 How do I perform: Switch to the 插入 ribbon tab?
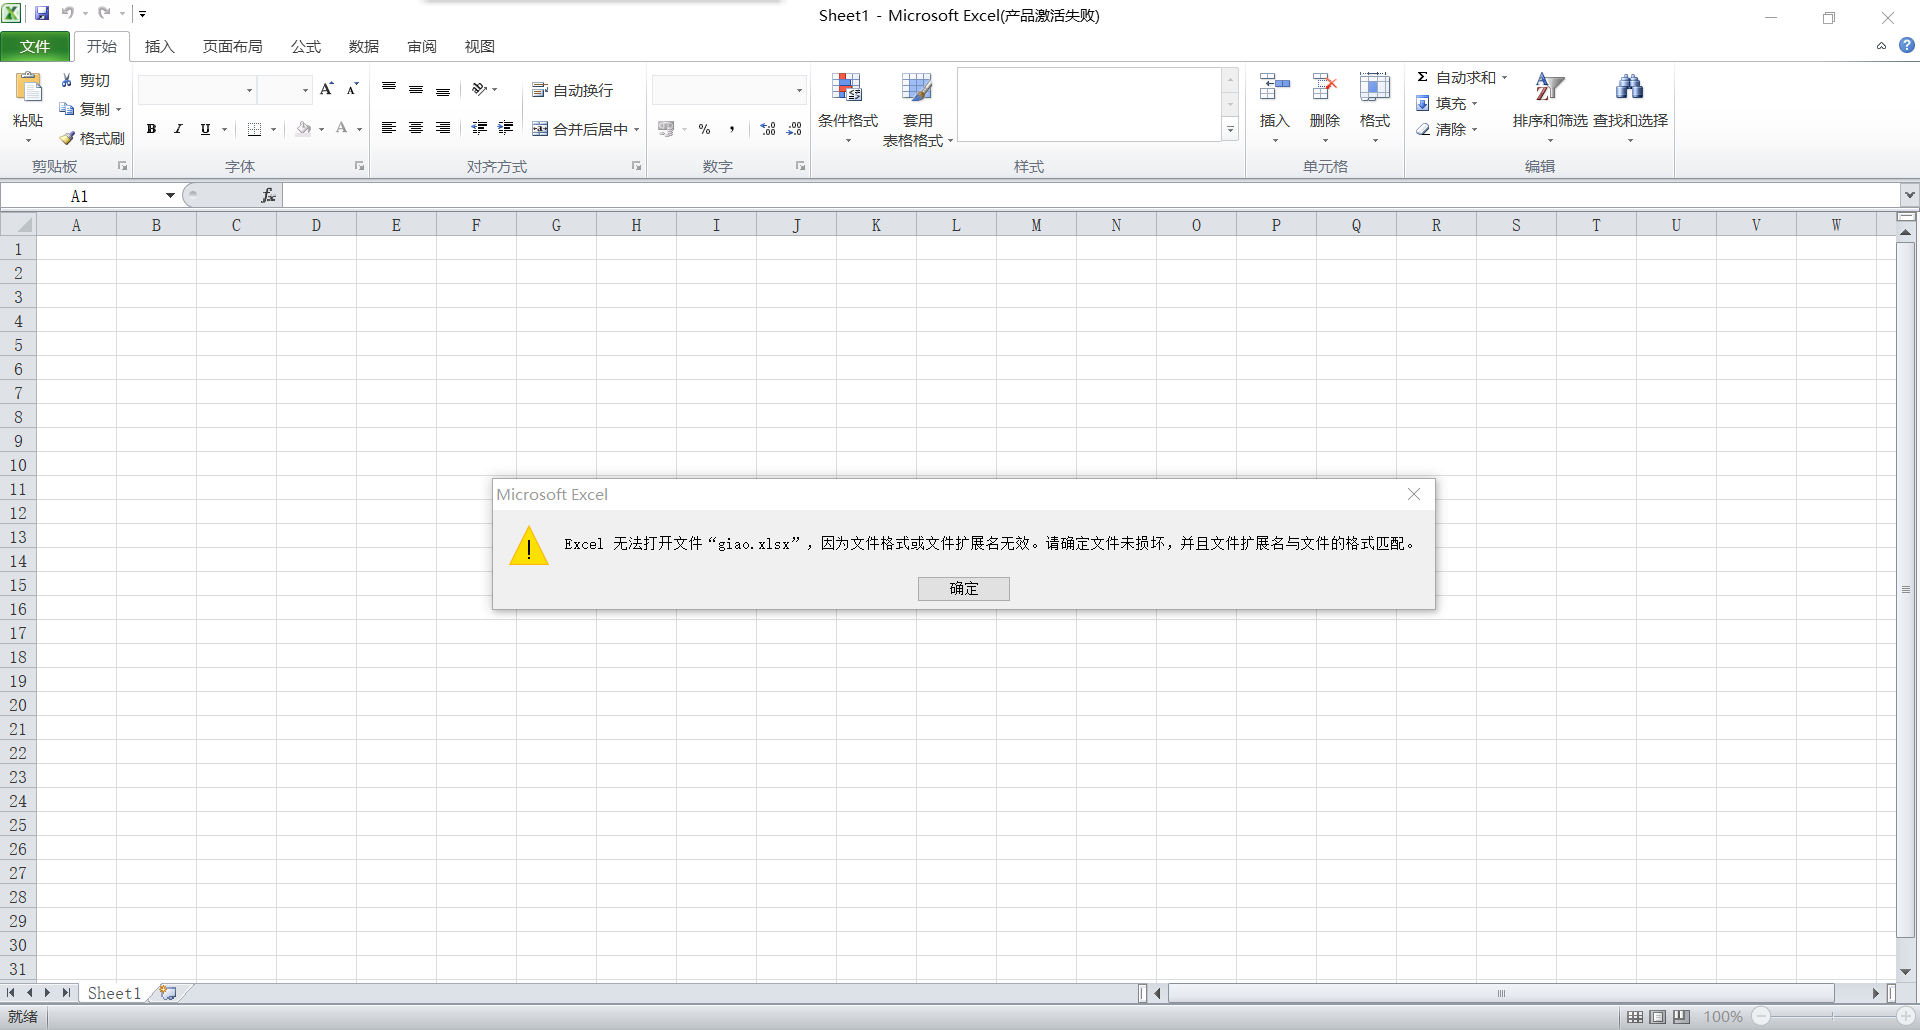pyautogui.click(x=160, y=46)
